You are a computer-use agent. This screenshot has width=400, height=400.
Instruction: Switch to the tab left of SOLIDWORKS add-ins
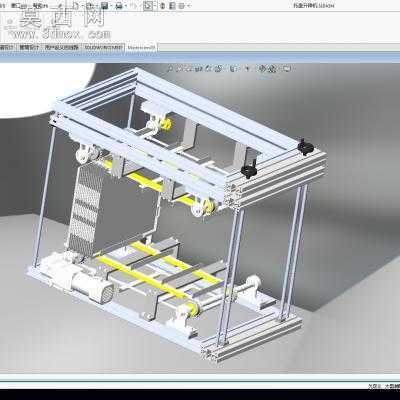point(61,47)
